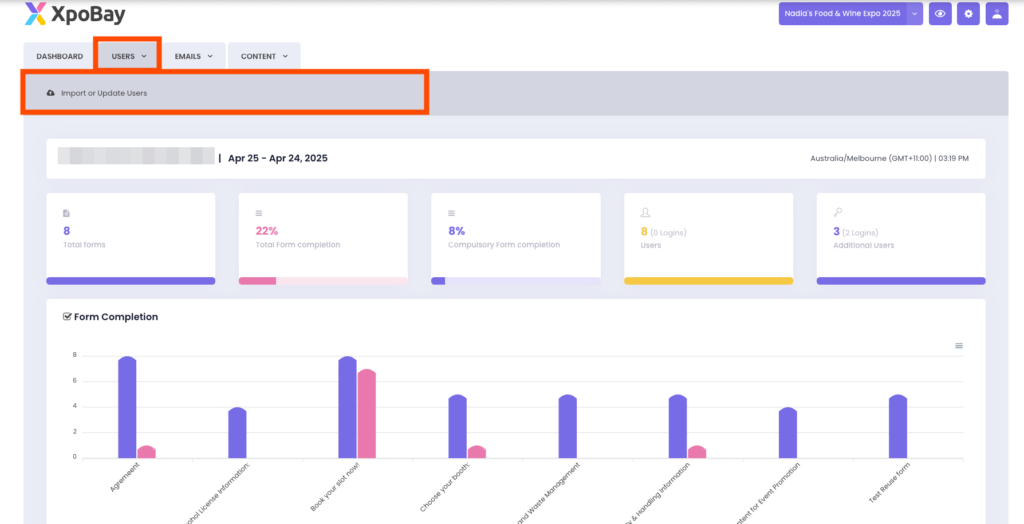Expand the event selector dropdown arrow

[914, 14]
